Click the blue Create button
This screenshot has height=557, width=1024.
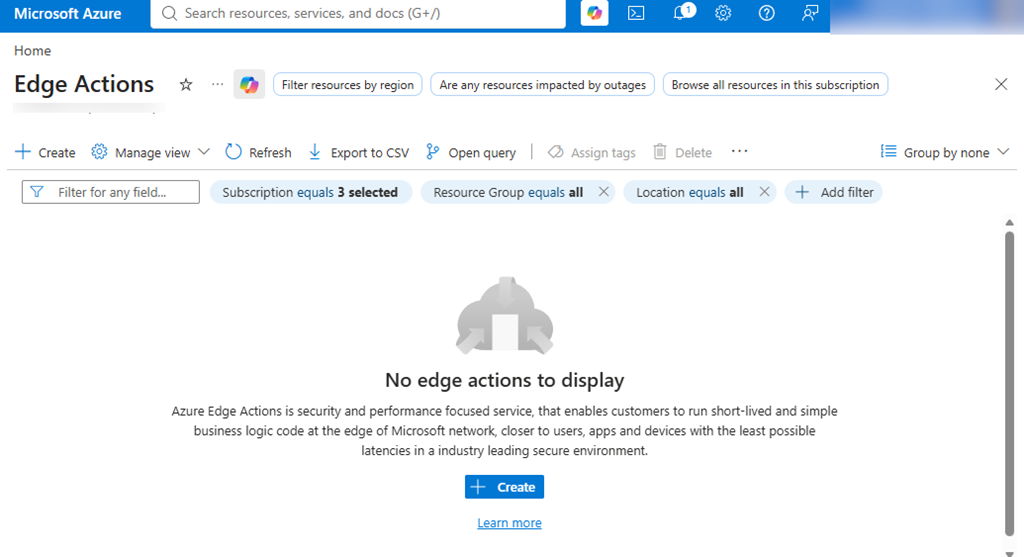click(x=504, y=486)
